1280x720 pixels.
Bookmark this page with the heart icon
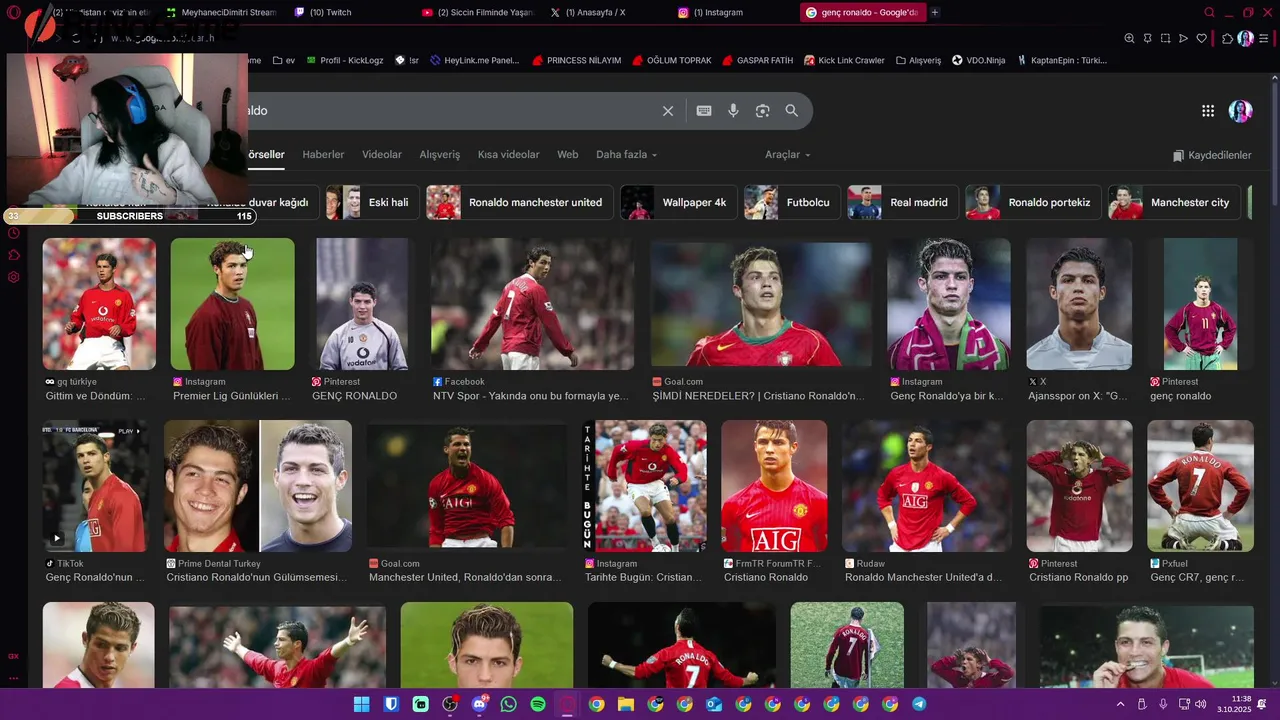[1201, 38]
